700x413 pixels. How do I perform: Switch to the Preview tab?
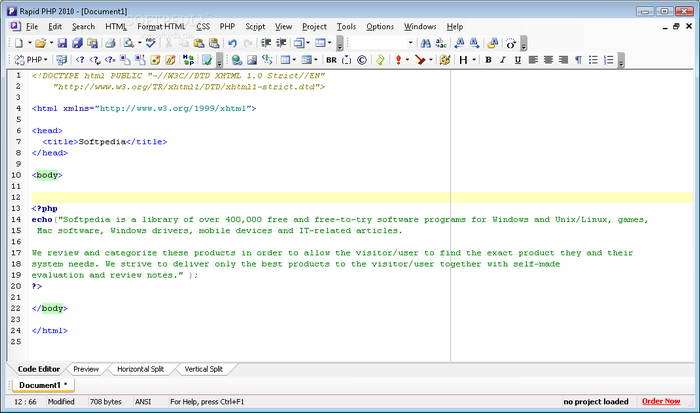tap(86, 369)
